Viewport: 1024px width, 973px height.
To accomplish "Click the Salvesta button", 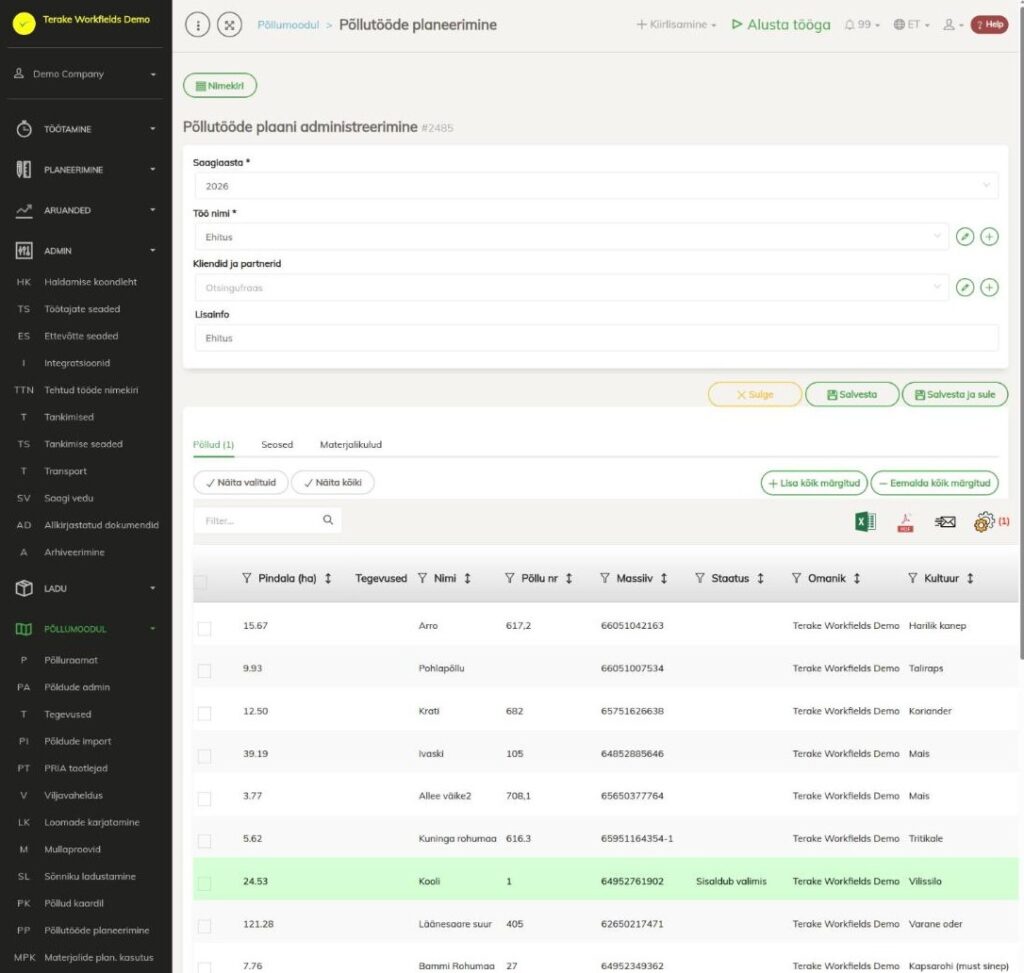I will (x=852, y=394).
